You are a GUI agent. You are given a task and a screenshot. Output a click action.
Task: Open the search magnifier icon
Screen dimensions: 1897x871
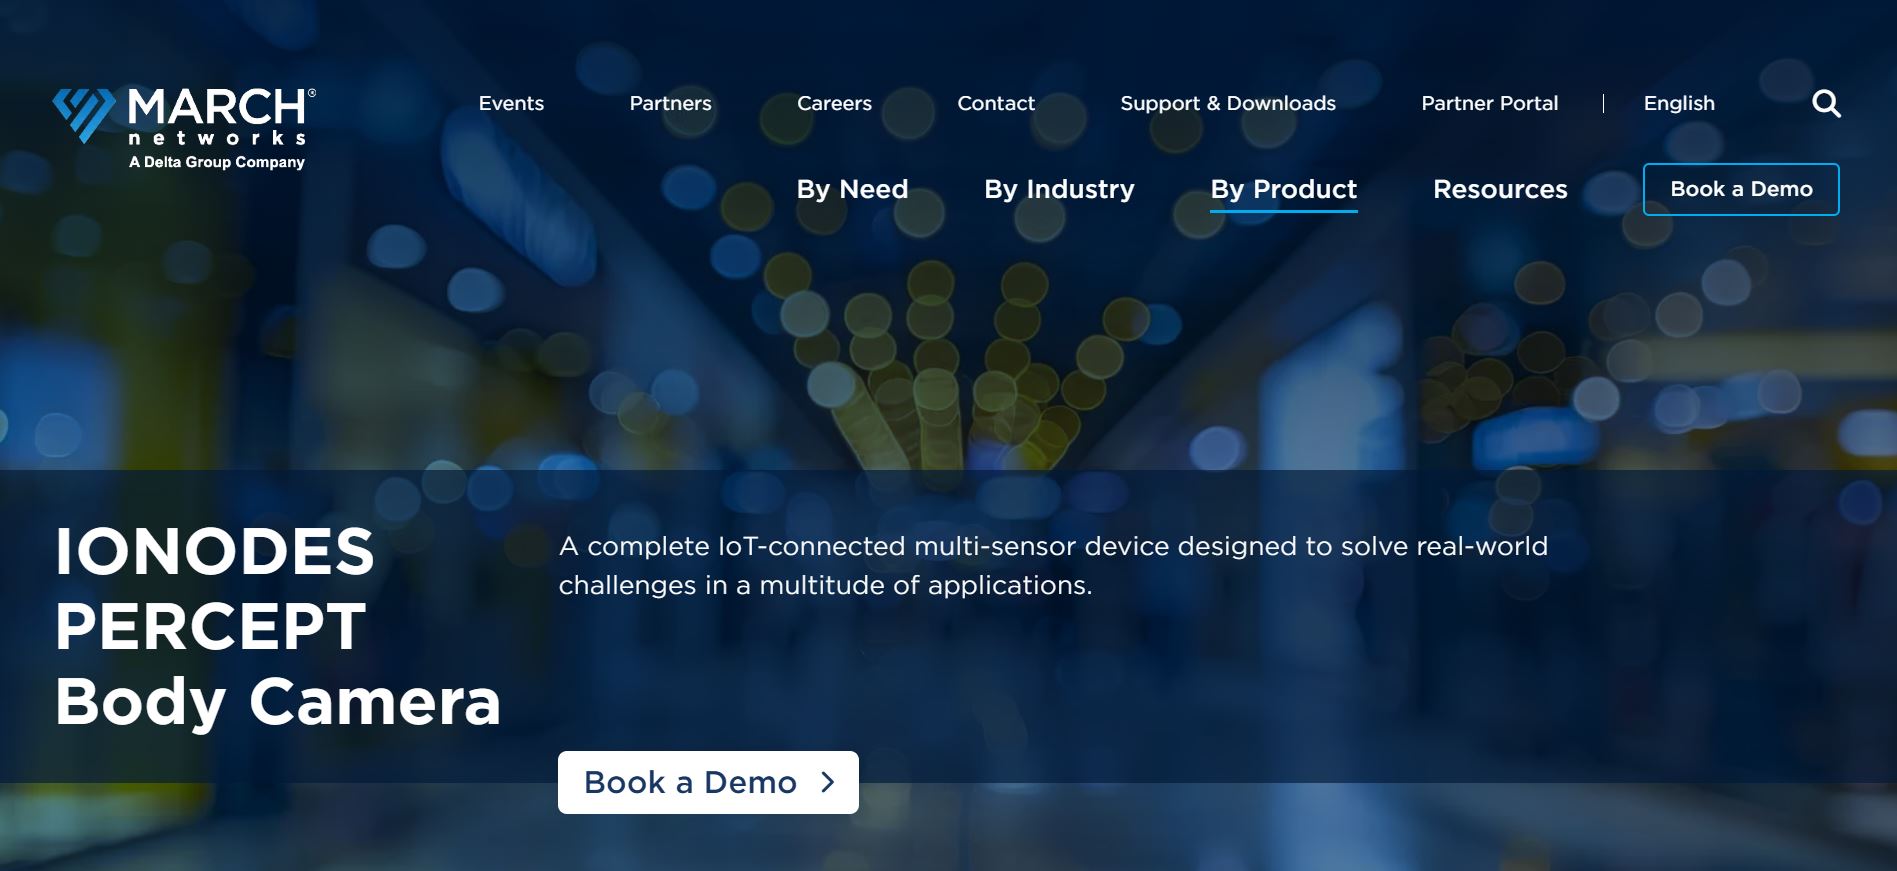point(1826,104)
